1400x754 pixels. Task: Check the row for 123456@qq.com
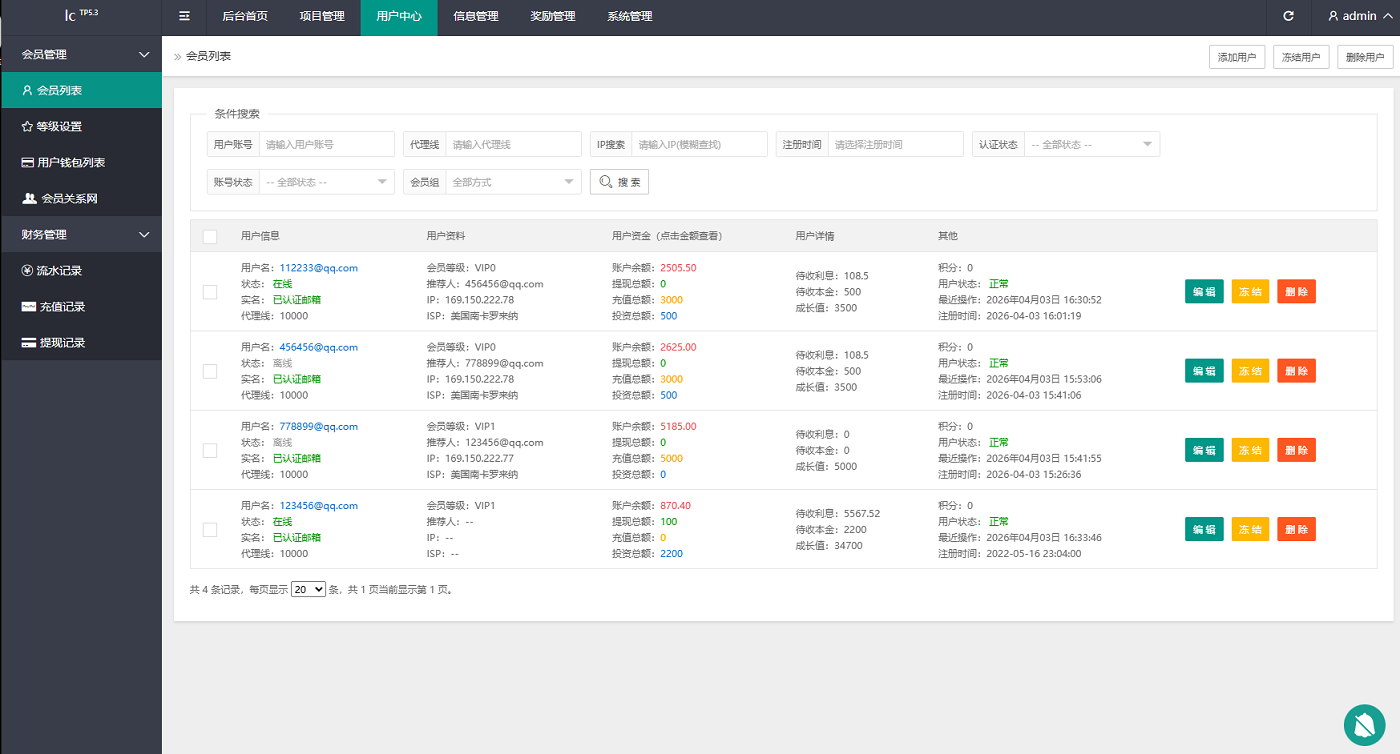(210, 530)
